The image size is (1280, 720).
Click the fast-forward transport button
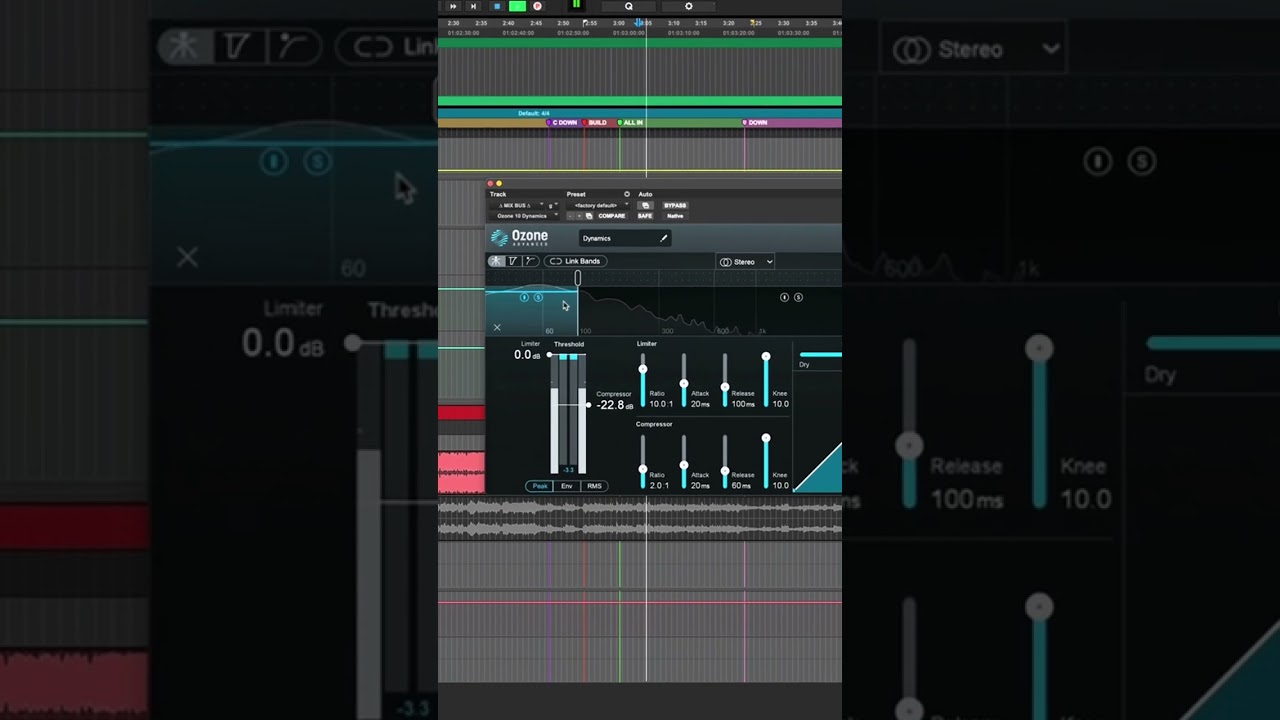coord(453,6)
